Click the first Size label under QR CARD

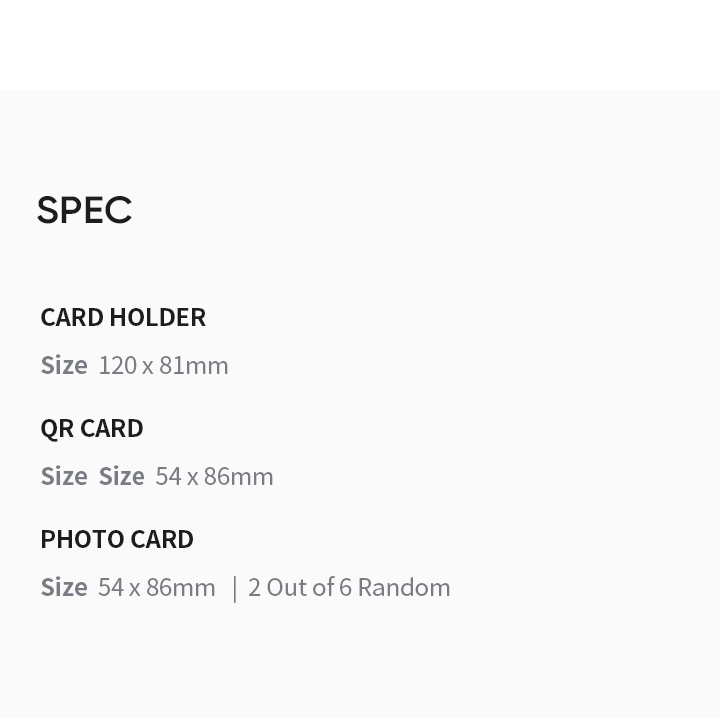[64, 476]
